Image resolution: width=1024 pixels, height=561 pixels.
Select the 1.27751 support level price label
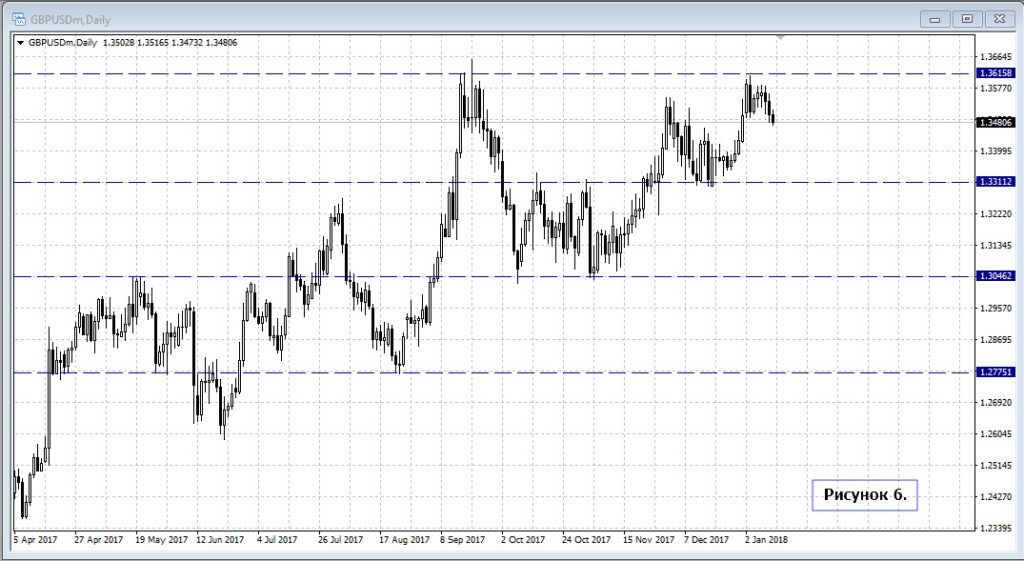click(998, 372)
